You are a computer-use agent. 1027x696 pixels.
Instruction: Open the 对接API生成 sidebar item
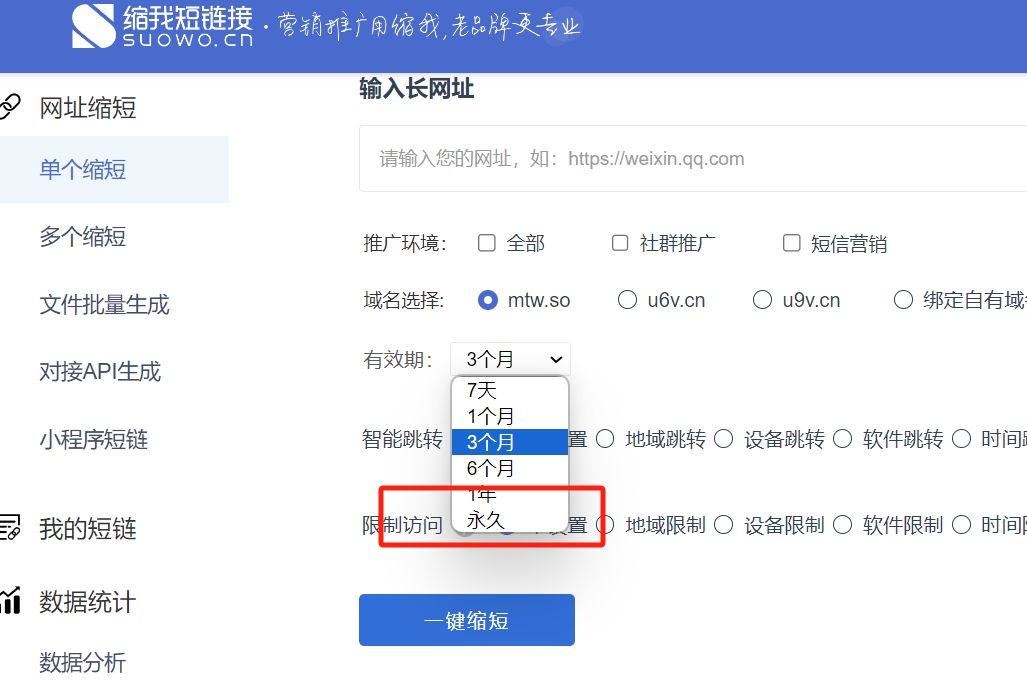pos(100,372)
